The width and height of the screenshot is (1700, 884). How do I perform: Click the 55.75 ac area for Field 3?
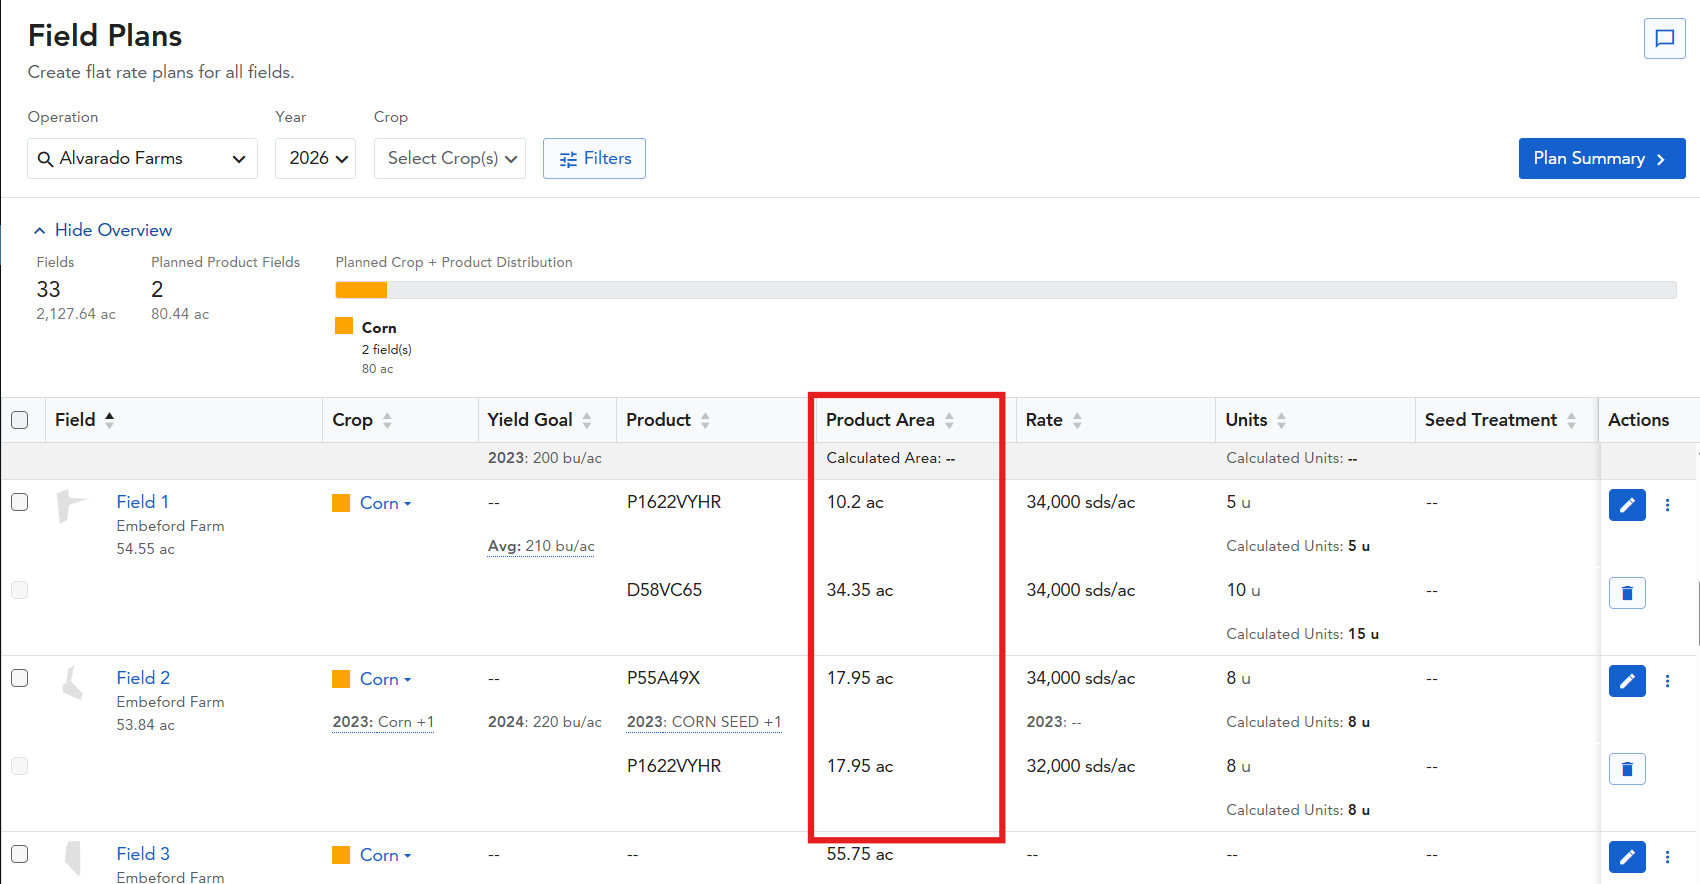(x=860, y=854)
